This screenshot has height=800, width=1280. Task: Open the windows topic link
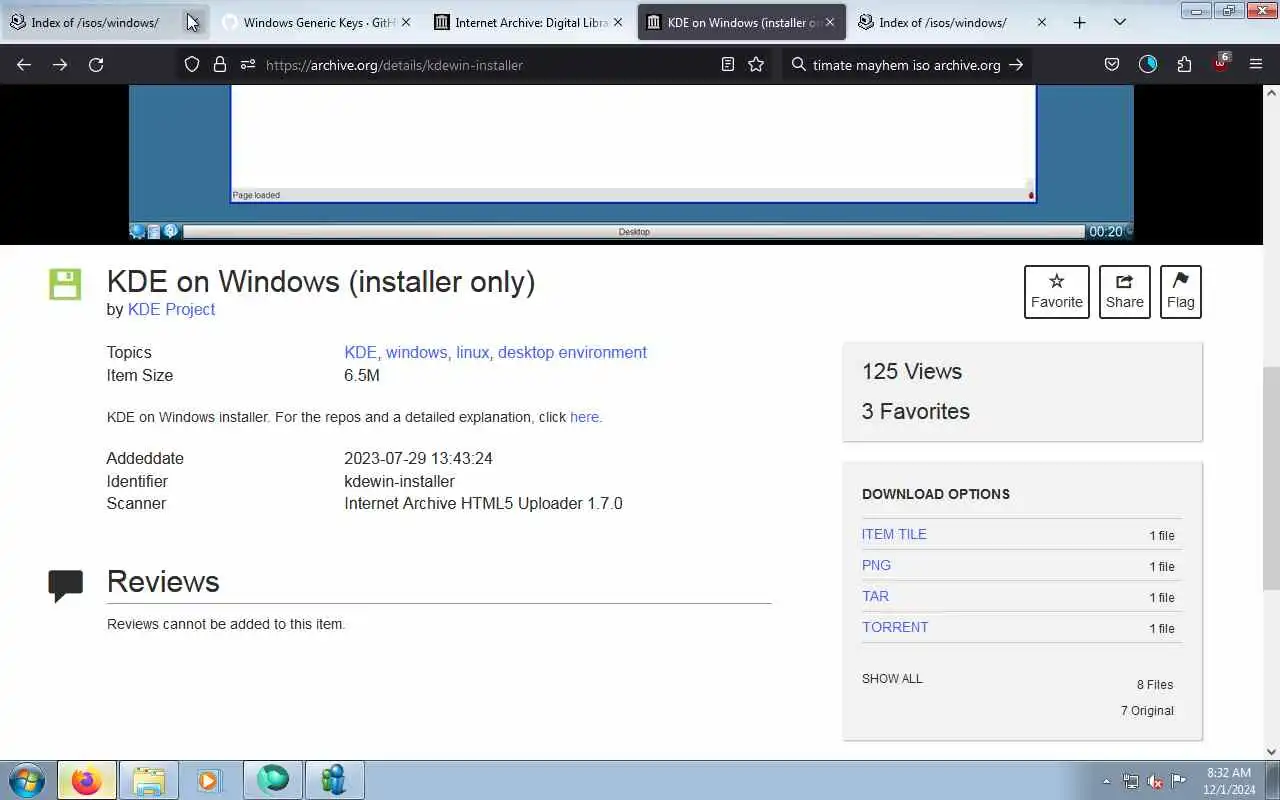coord(416,352)
